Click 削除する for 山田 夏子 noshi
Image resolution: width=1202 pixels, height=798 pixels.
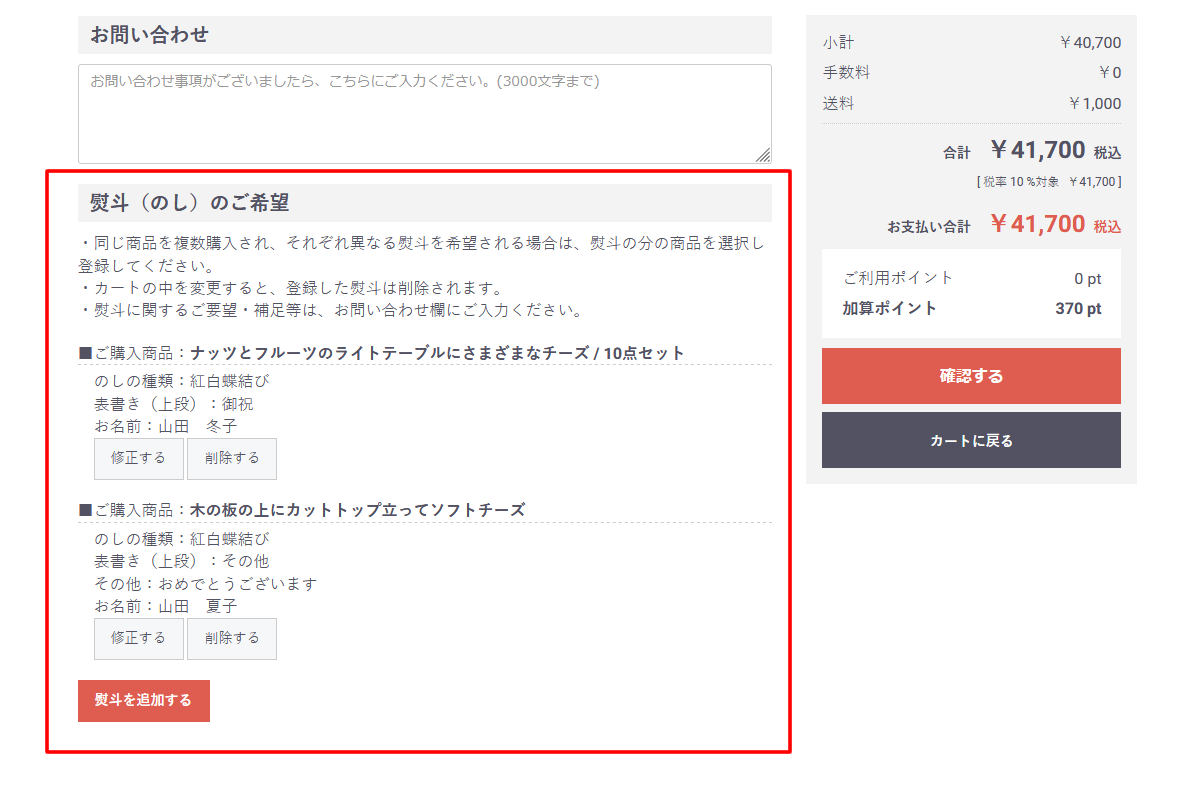232,638
